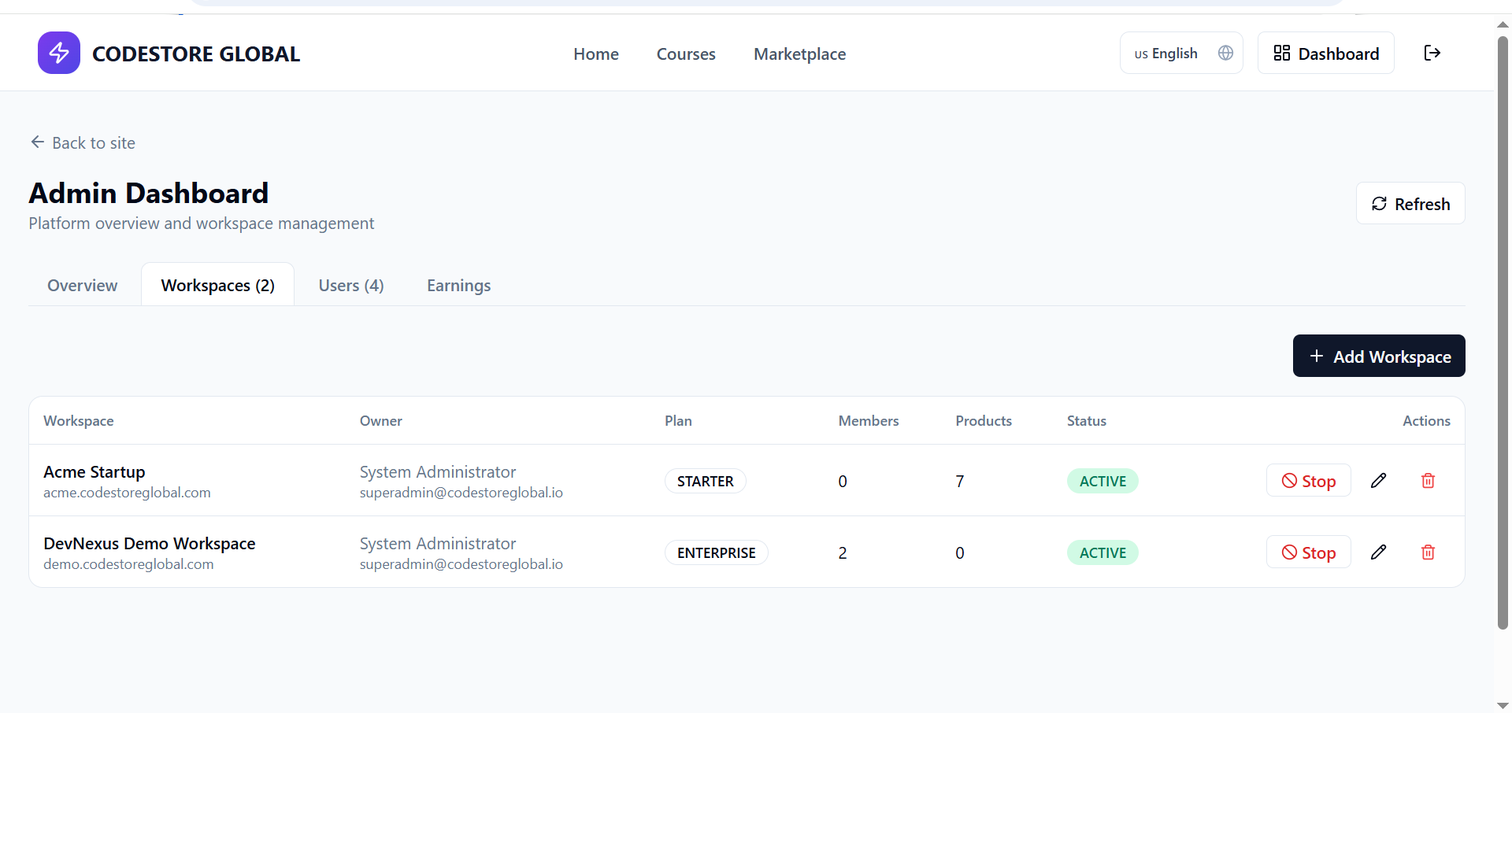Click Add Workspace button
1512x860 pixels.
pos(1379,356)
